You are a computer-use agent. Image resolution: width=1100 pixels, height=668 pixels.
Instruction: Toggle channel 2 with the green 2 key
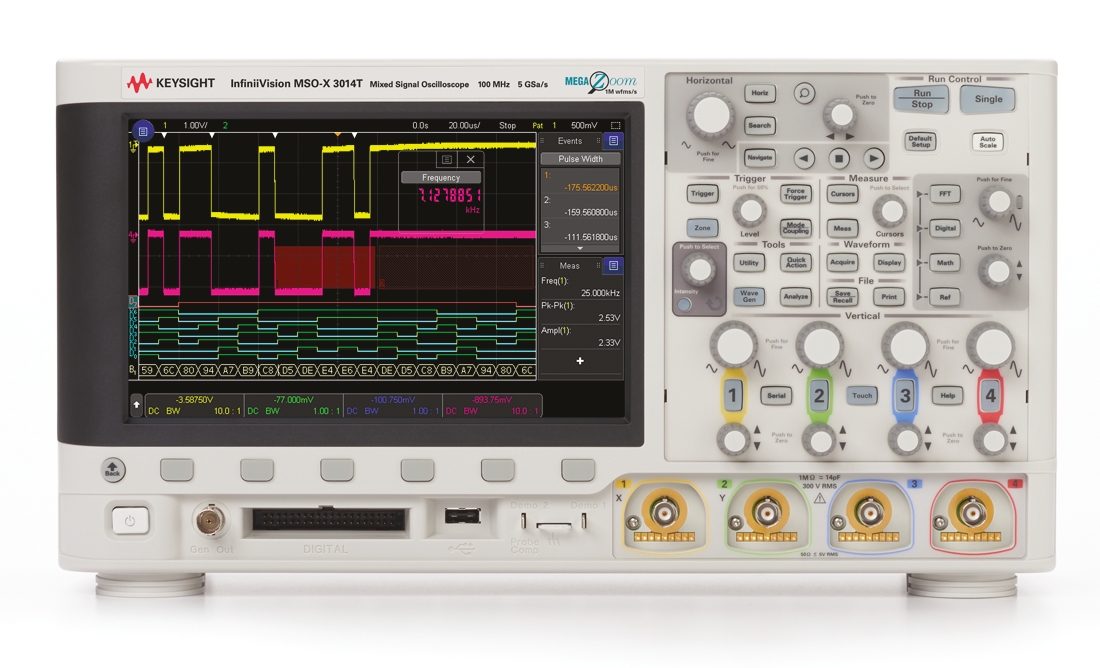click(x=819, y=396)
